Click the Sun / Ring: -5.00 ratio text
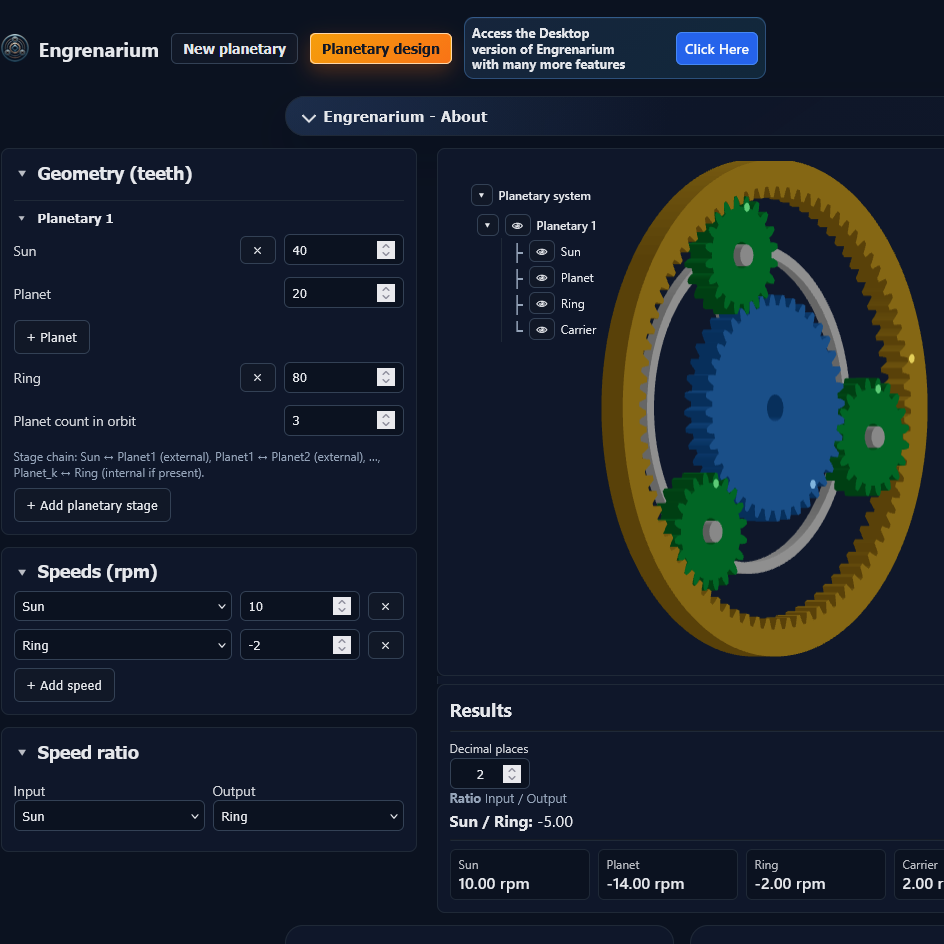The height and width of the screenshot is (944, 944). (511, 822)
